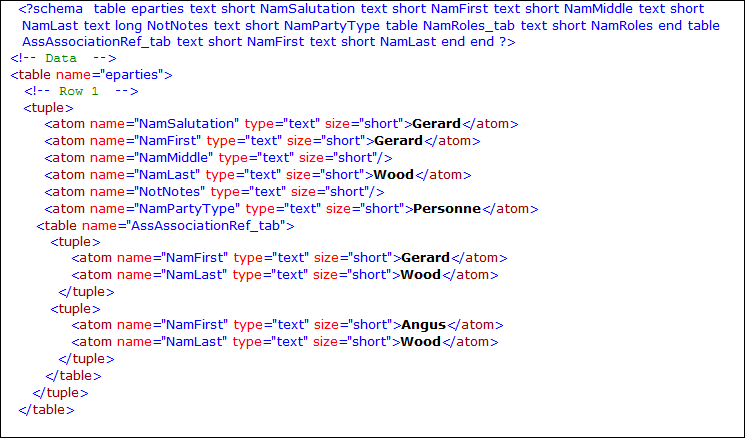Select the Angus value text
Image resolution: width=745 pixels, height=438 pixels.
[423, 325]
